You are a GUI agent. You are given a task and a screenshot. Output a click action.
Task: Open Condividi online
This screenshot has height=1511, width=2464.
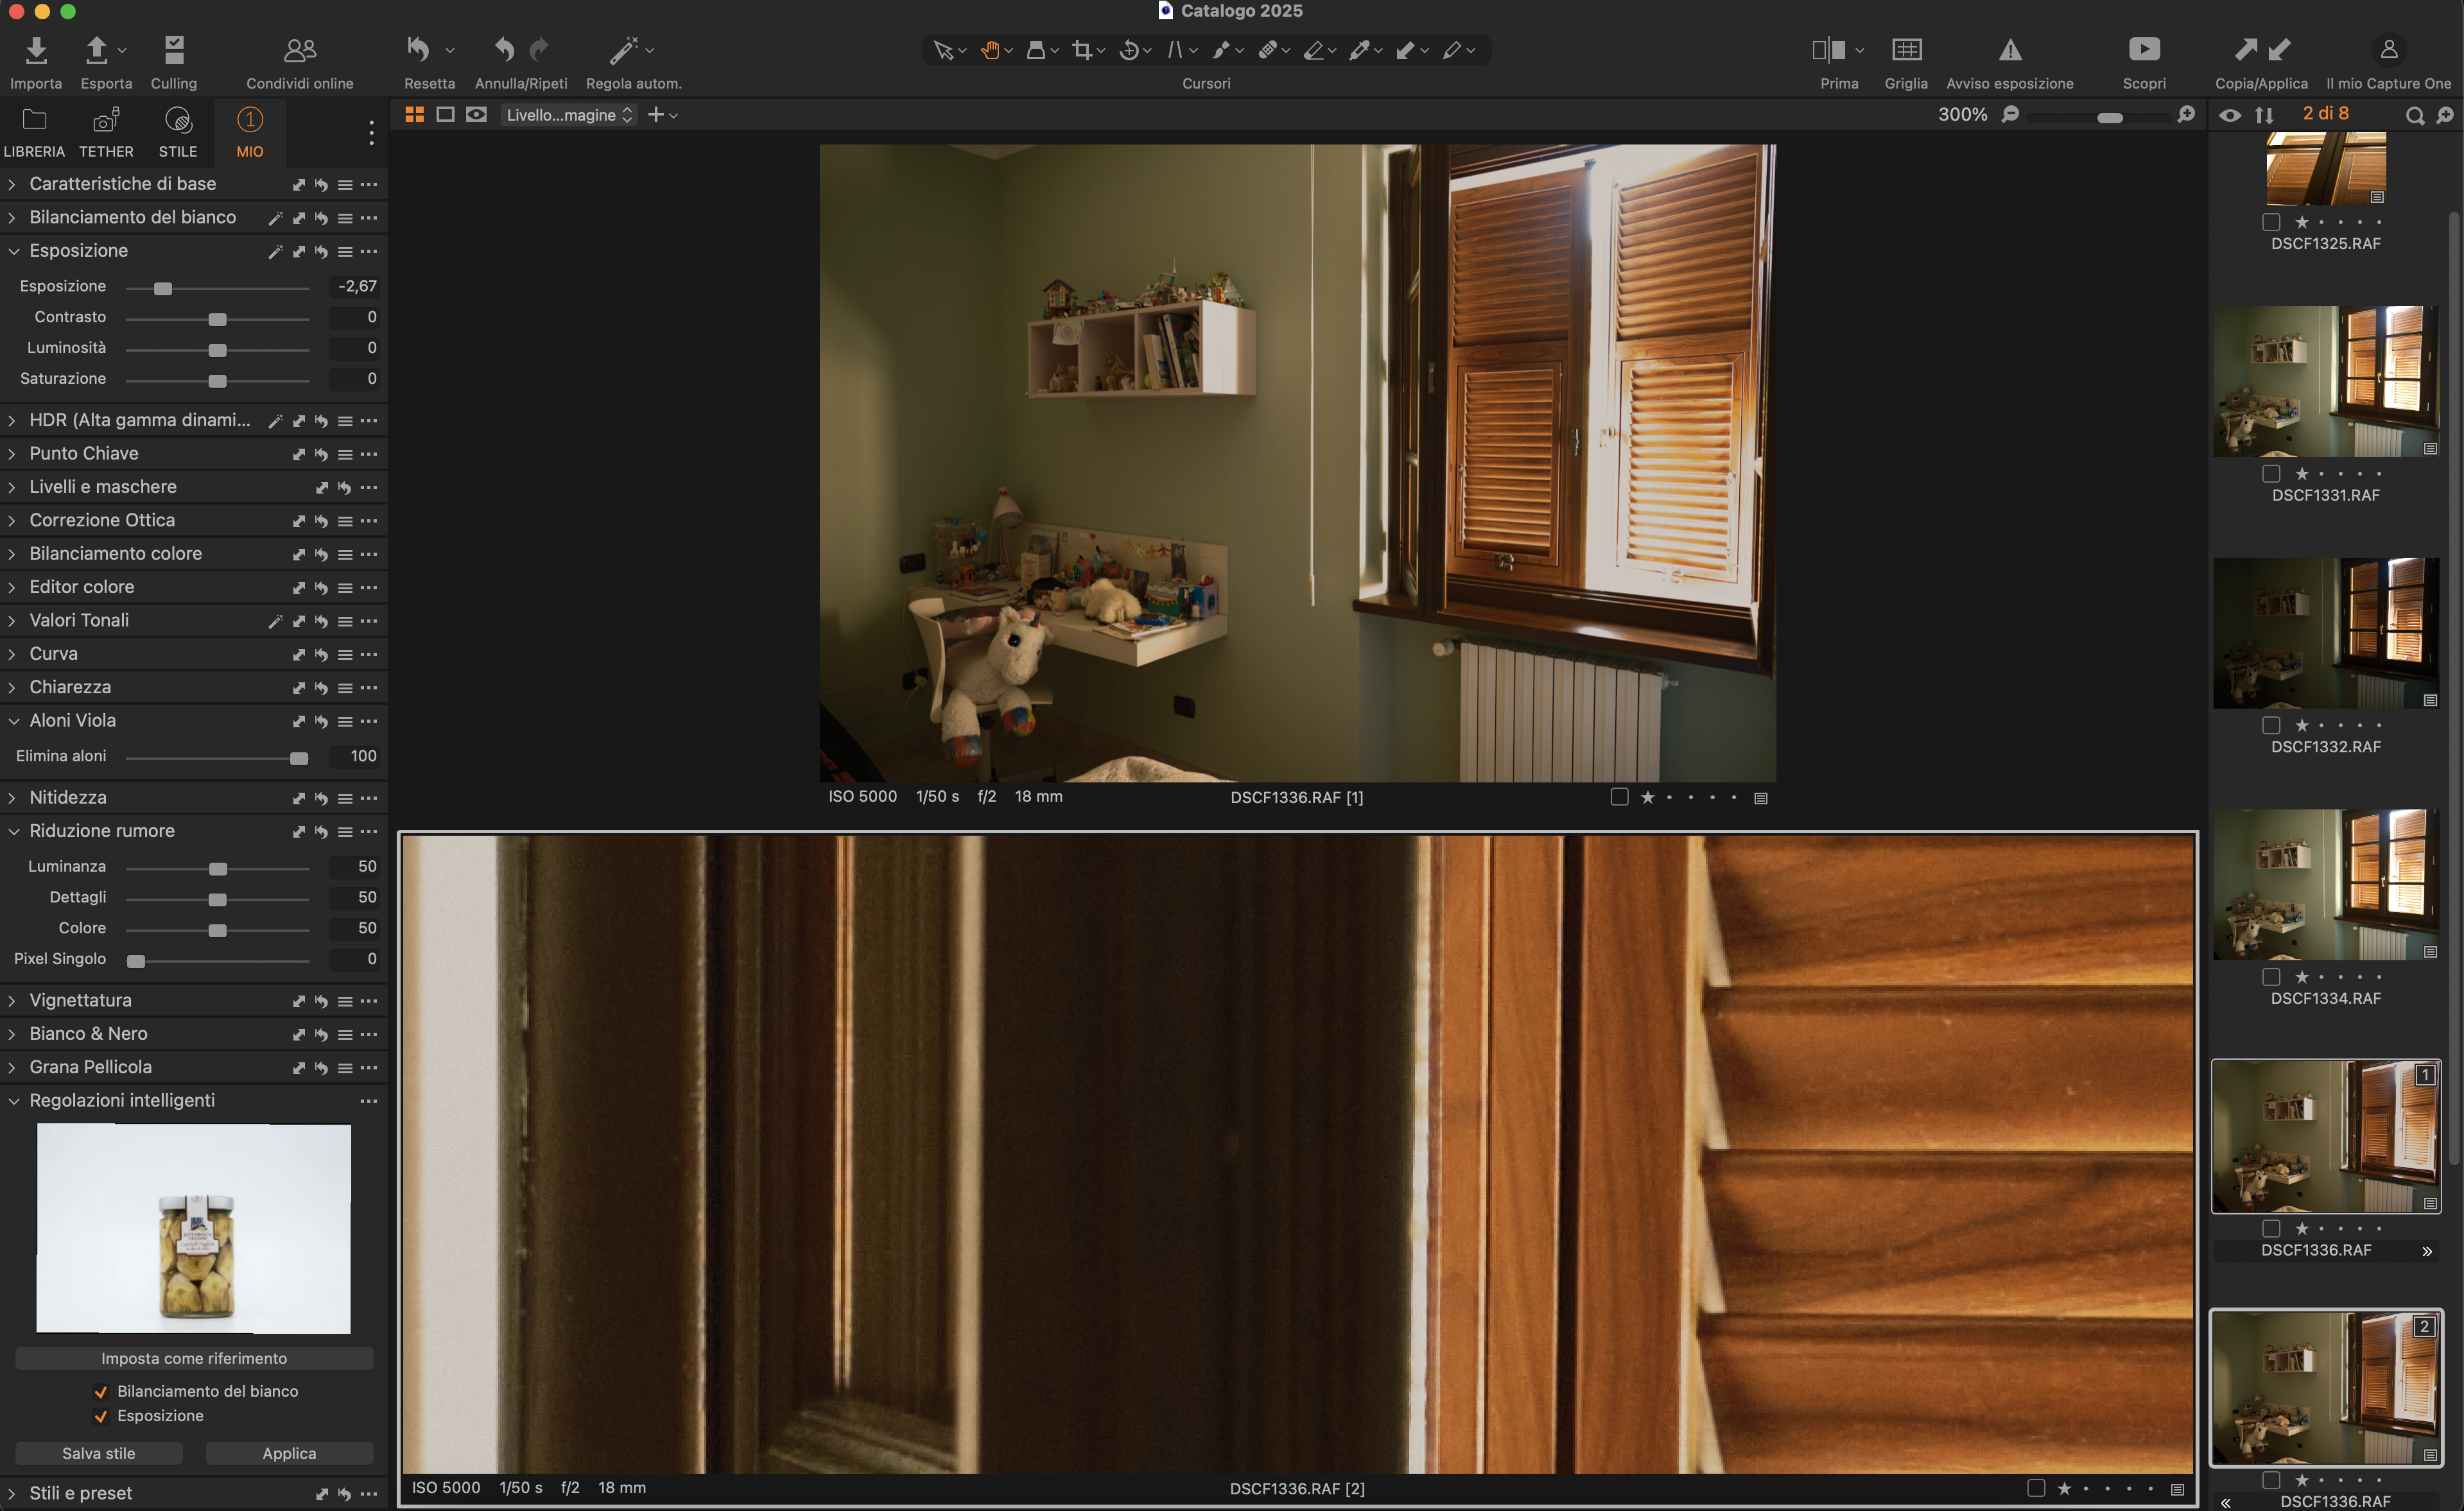click(299, 50)
